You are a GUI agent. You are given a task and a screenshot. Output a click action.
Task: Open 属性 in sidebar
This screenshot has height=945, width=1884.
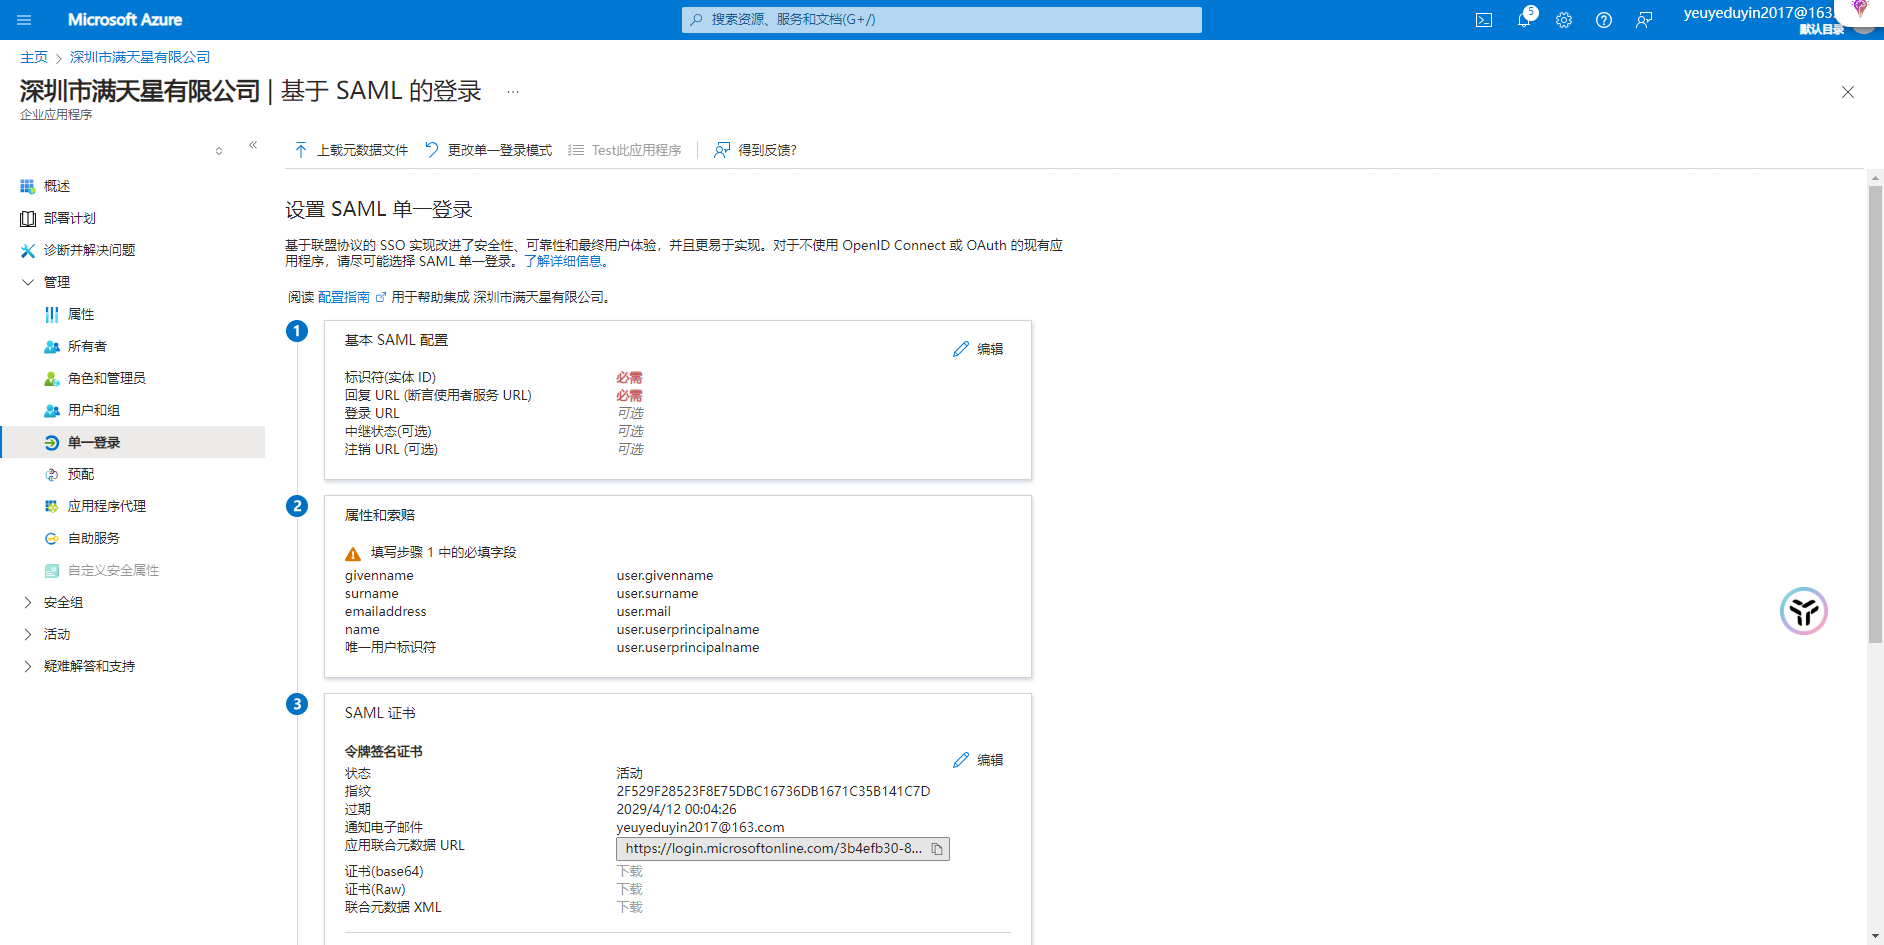pyautogui.click(x=81, y=314)
